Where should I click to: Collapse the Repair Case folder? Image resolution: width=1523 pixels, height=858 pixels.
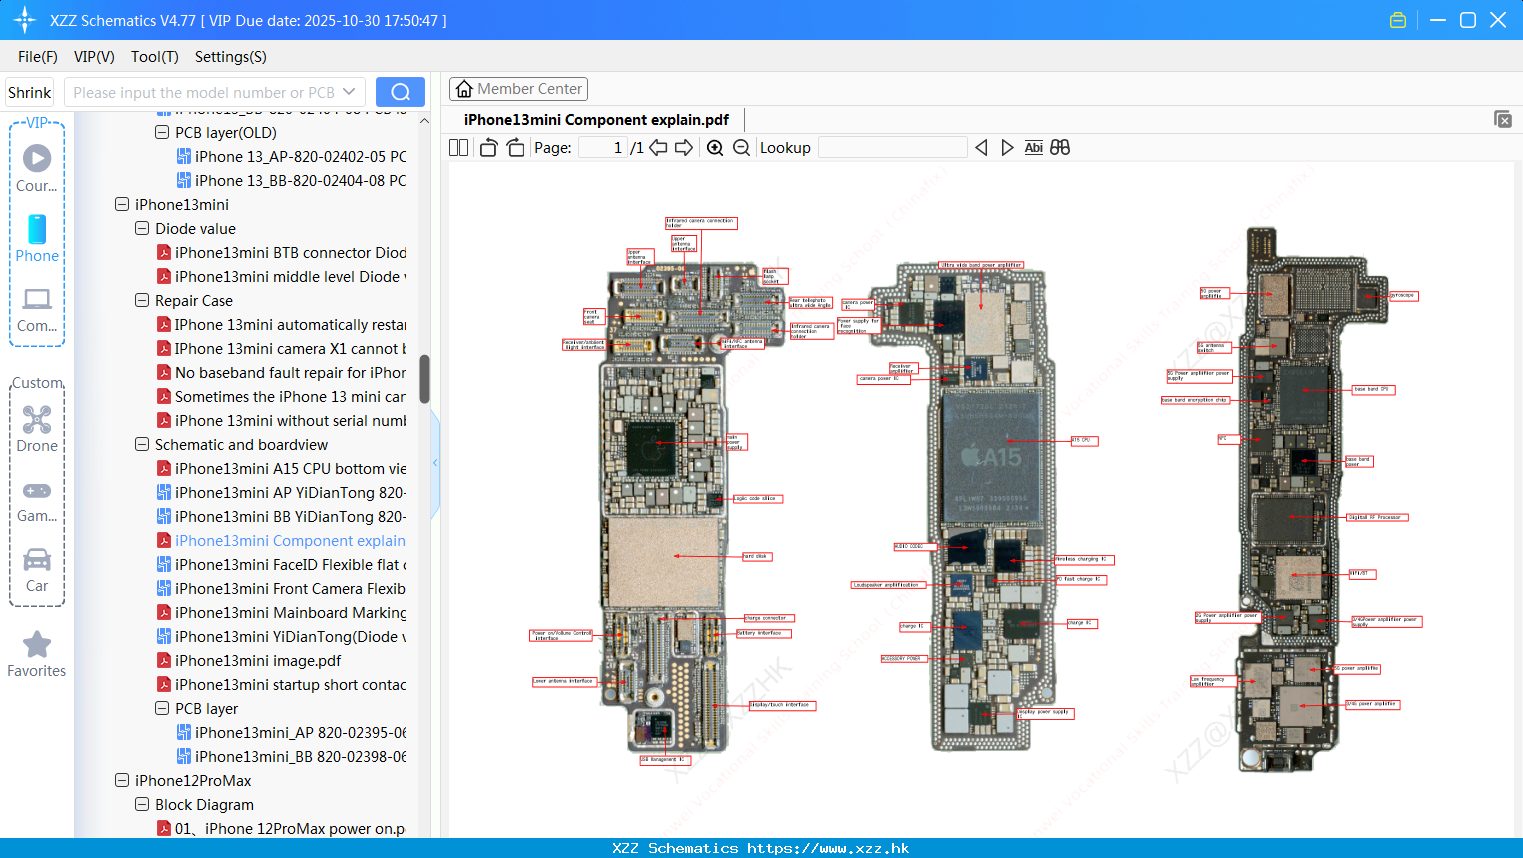tap(142, 300)
